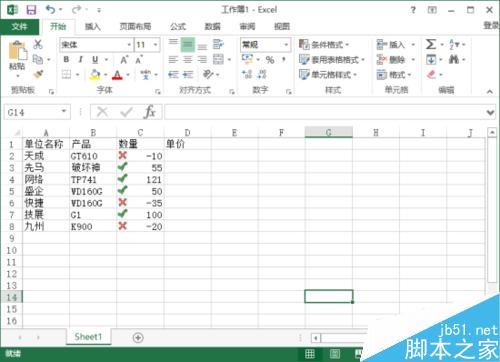Viewport: 500px width, 362px height.
Task: Open Find and Select binoculars
Action: click(x=453, y=60)
